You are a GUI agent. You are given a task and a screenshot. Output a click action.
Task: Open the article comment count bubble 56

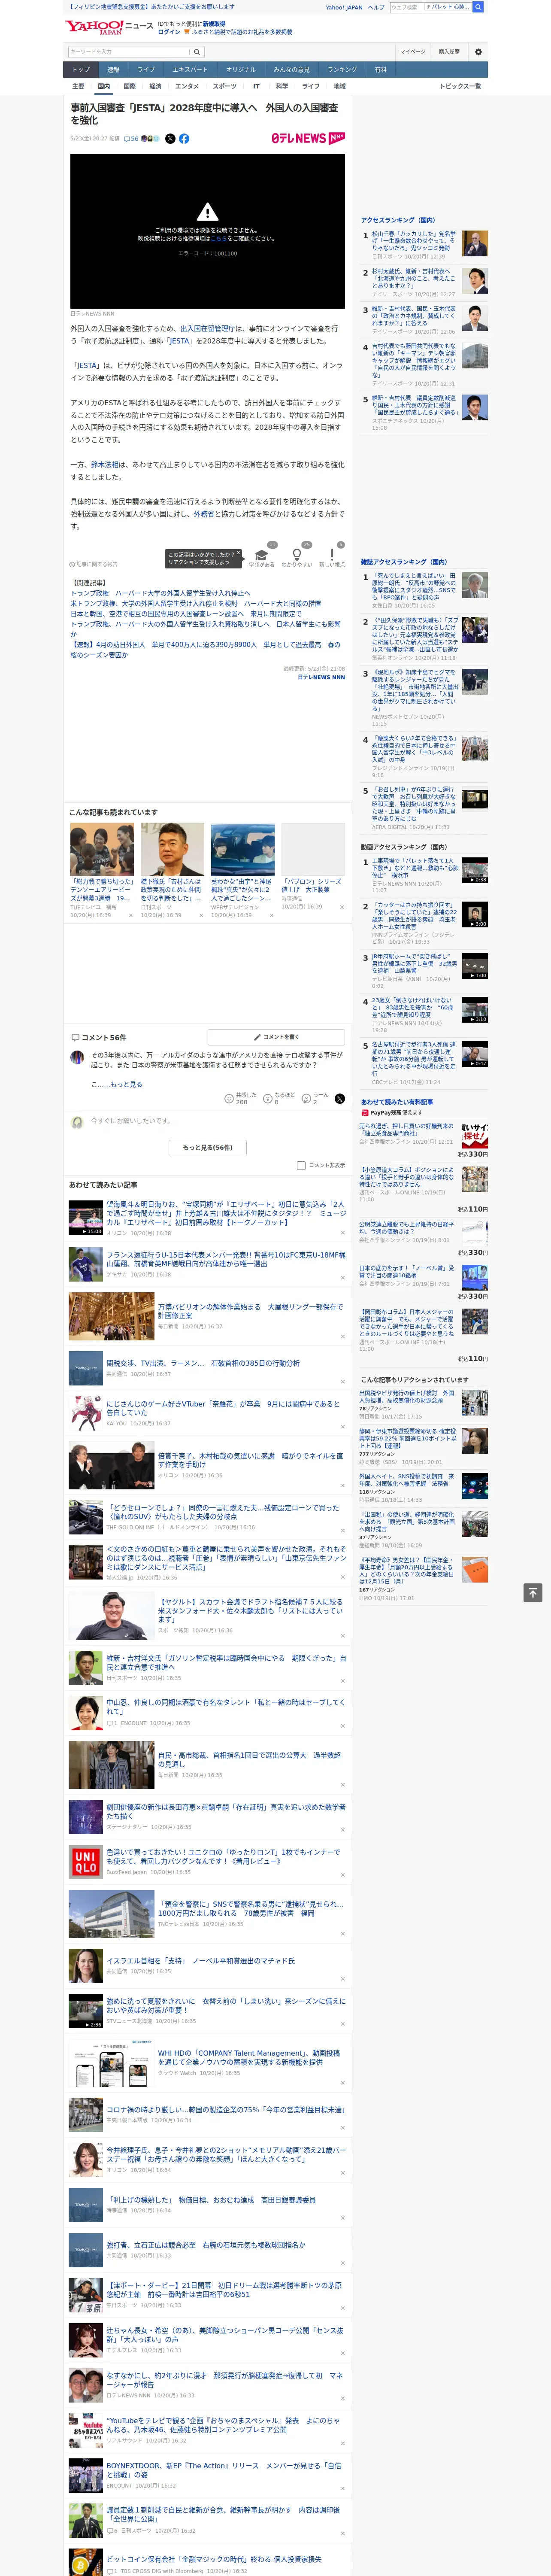point(131,139)
